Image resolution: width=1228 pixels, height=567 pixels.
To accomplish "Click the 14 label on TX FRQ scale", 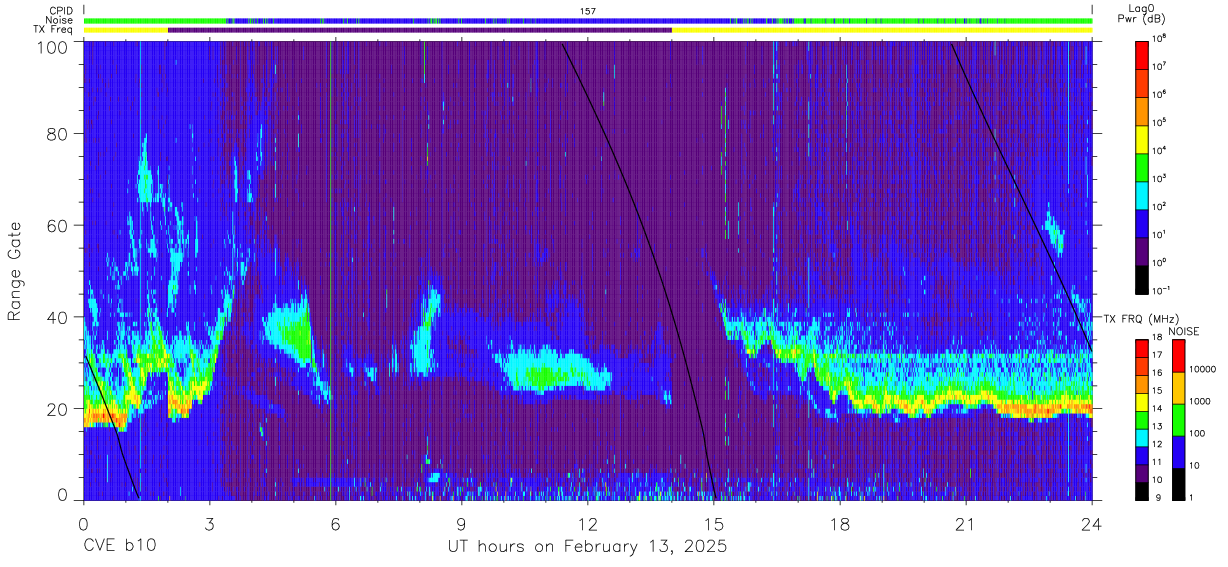I will (1157, 410).
